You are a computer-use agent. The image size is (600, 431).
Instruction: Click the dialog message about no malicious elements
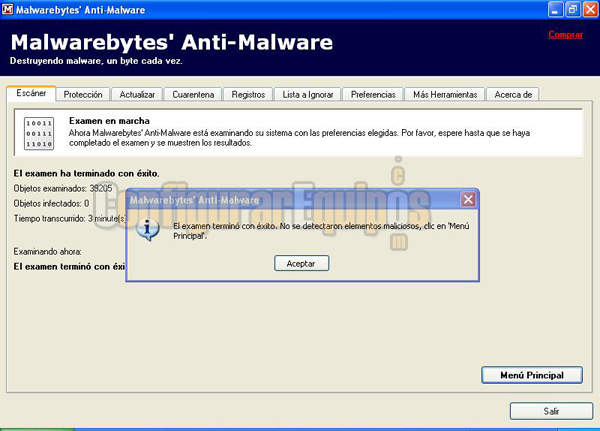tap(321, 231)
